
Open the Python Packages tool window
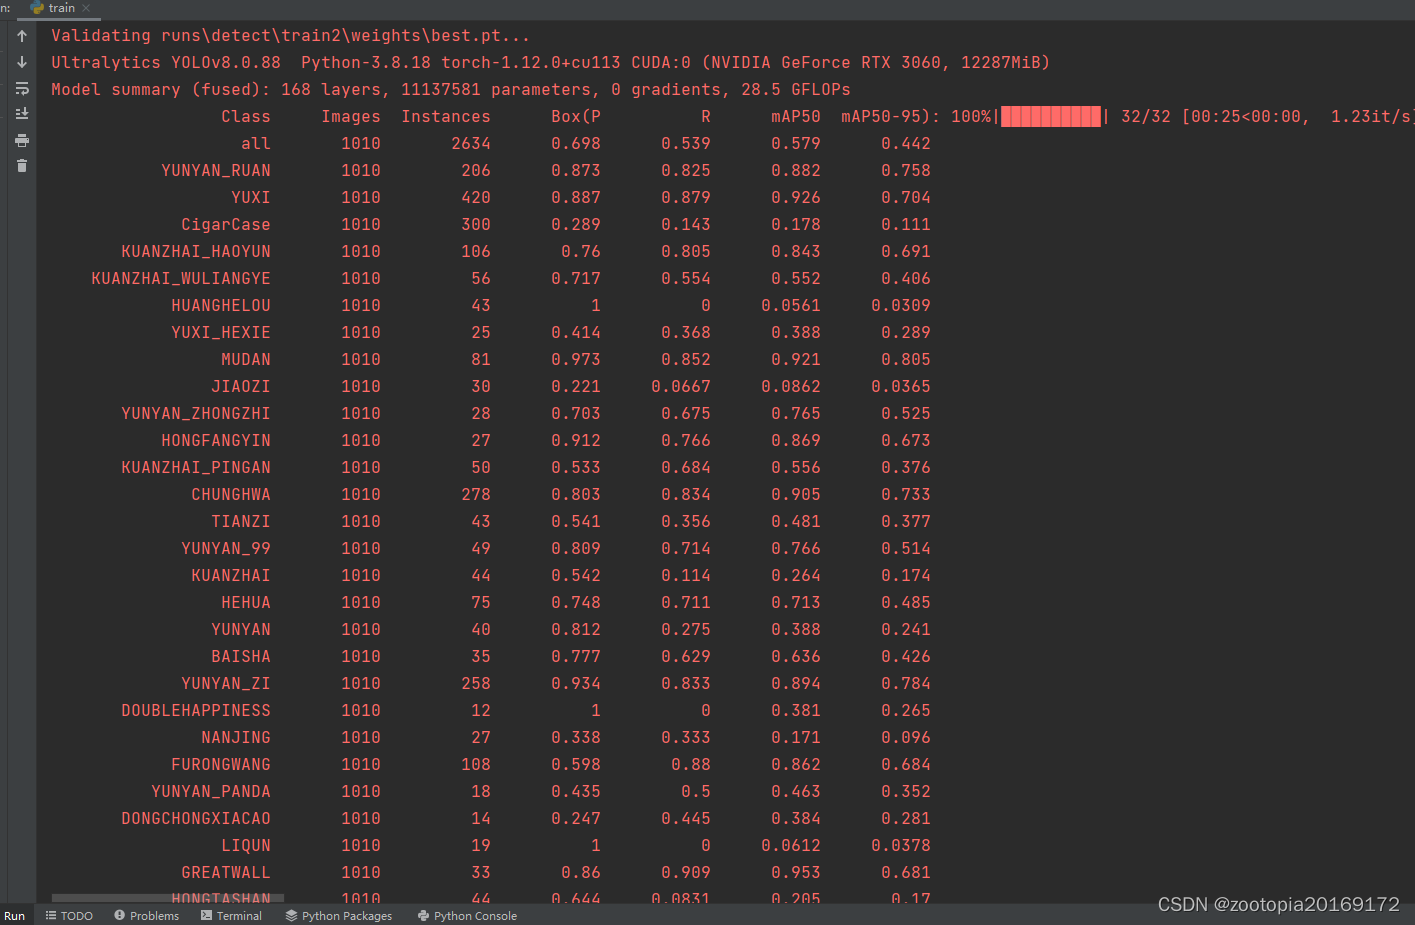point(339,916)
